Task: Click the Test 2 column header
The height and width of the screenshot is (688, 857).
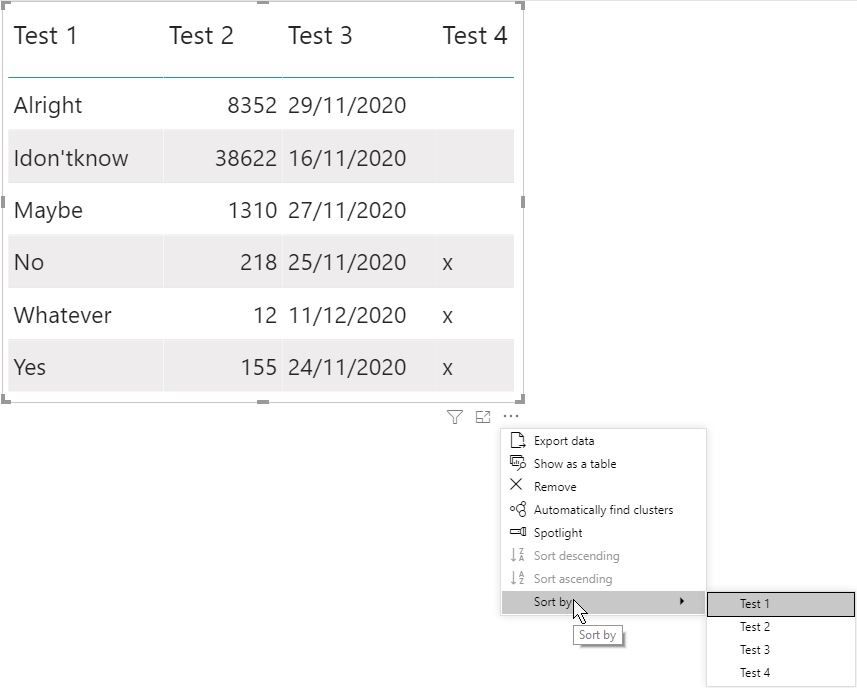Action: pyautogui.click(x=201, y=36)
